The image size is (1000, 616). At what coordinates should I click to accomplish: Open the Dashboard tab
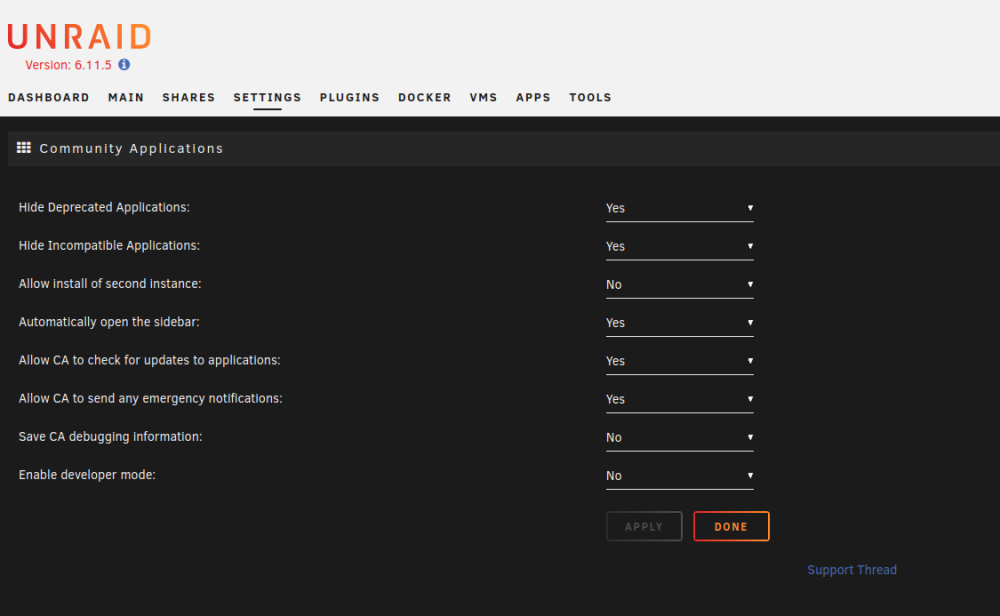pos(48,98)
